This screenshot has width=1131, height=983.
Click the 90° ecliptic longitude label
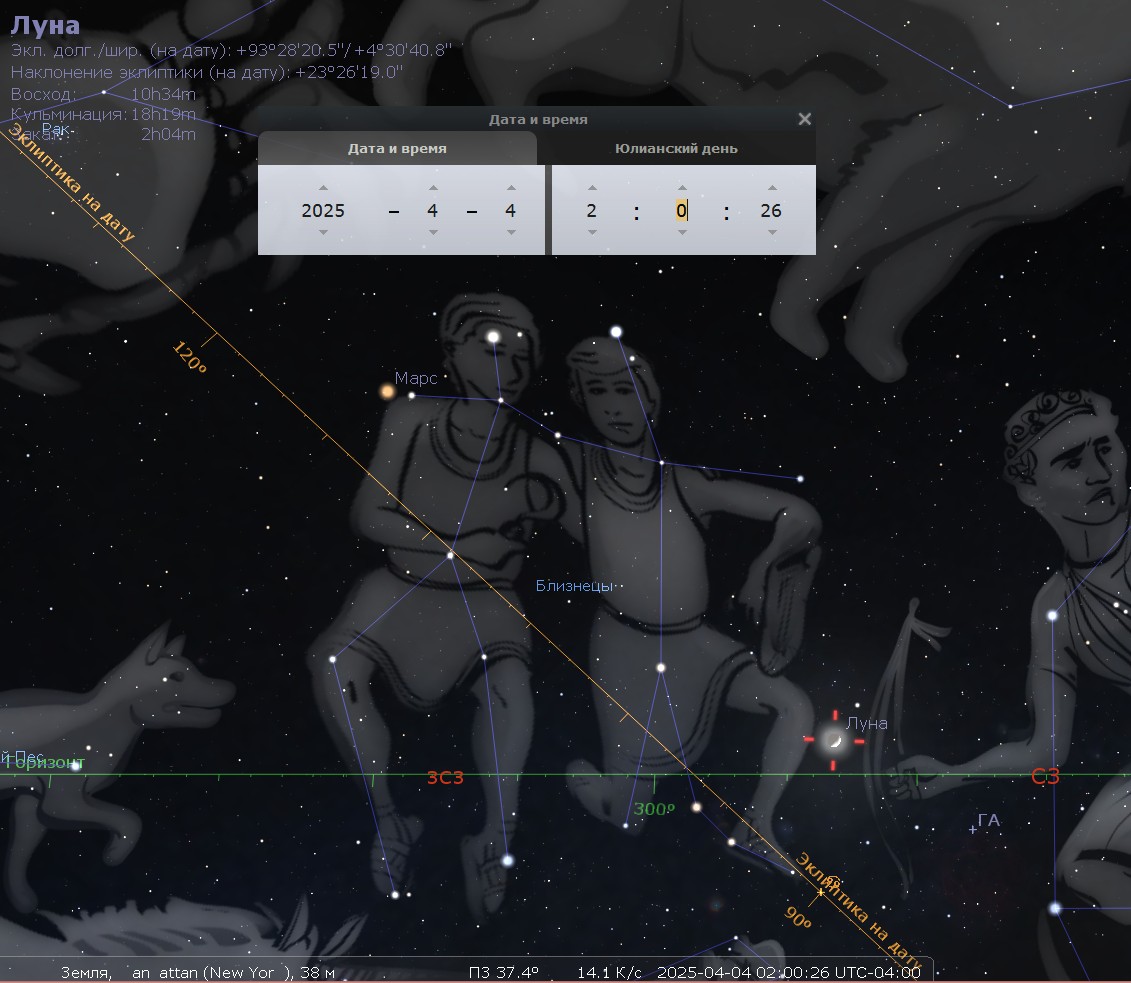pos(798,917)
